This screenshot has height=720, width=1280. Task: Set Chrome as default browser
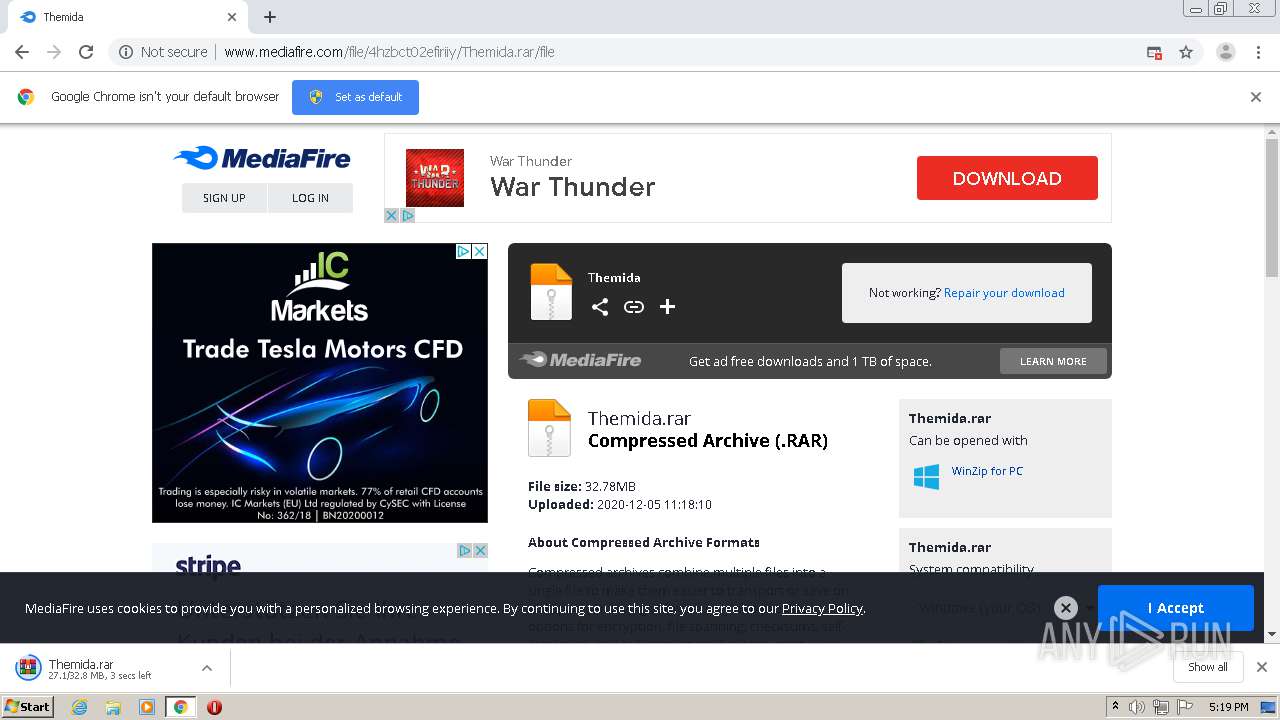click(x=355, y=97)
